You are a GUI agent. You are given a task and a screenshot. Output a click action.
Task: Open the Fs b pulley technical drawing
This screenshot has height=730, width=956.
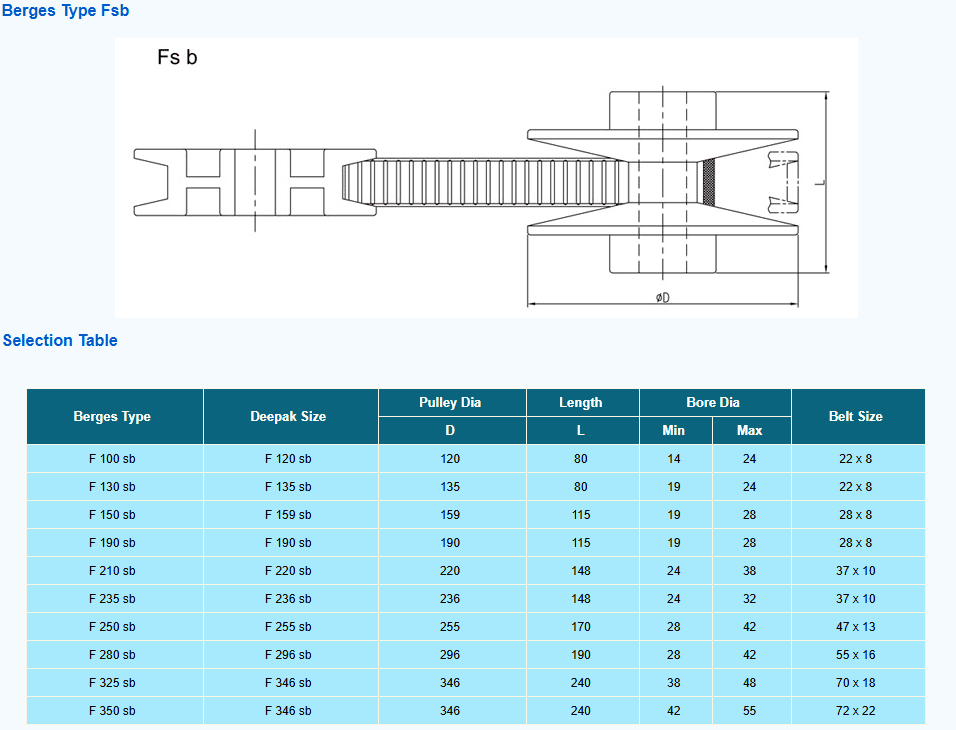(x=486, y=178)
